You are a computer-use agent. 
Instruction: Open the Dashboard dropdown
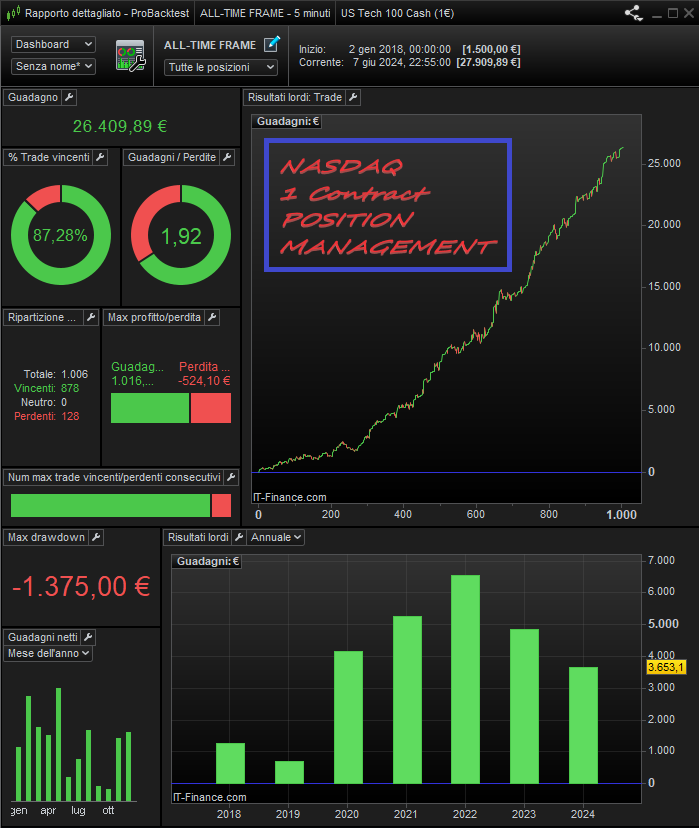pos(53,44)
